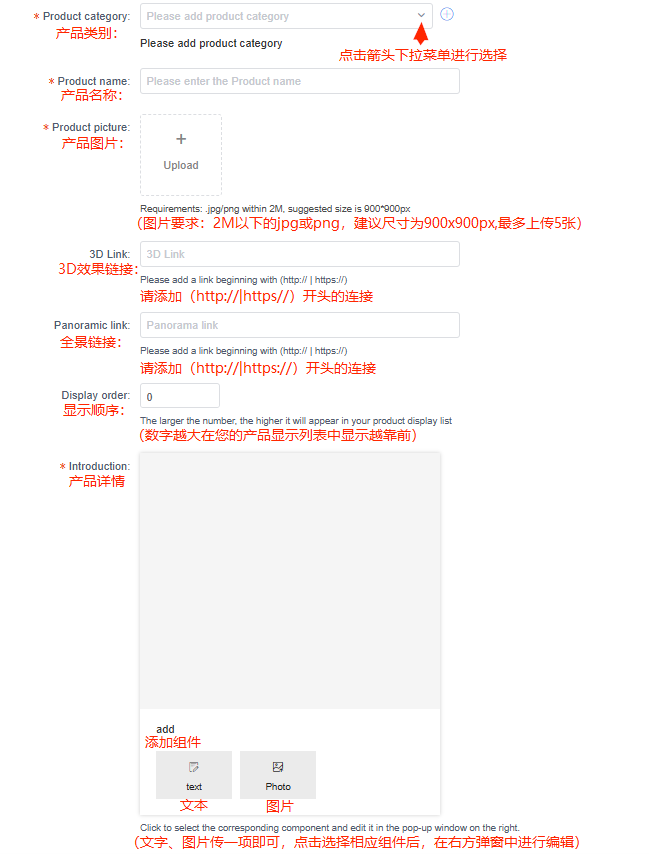Image resolution: width=649 pixels, height=854 pixels.
Task: Click the text component pencil icon
Action: click(x=194, y=767)
